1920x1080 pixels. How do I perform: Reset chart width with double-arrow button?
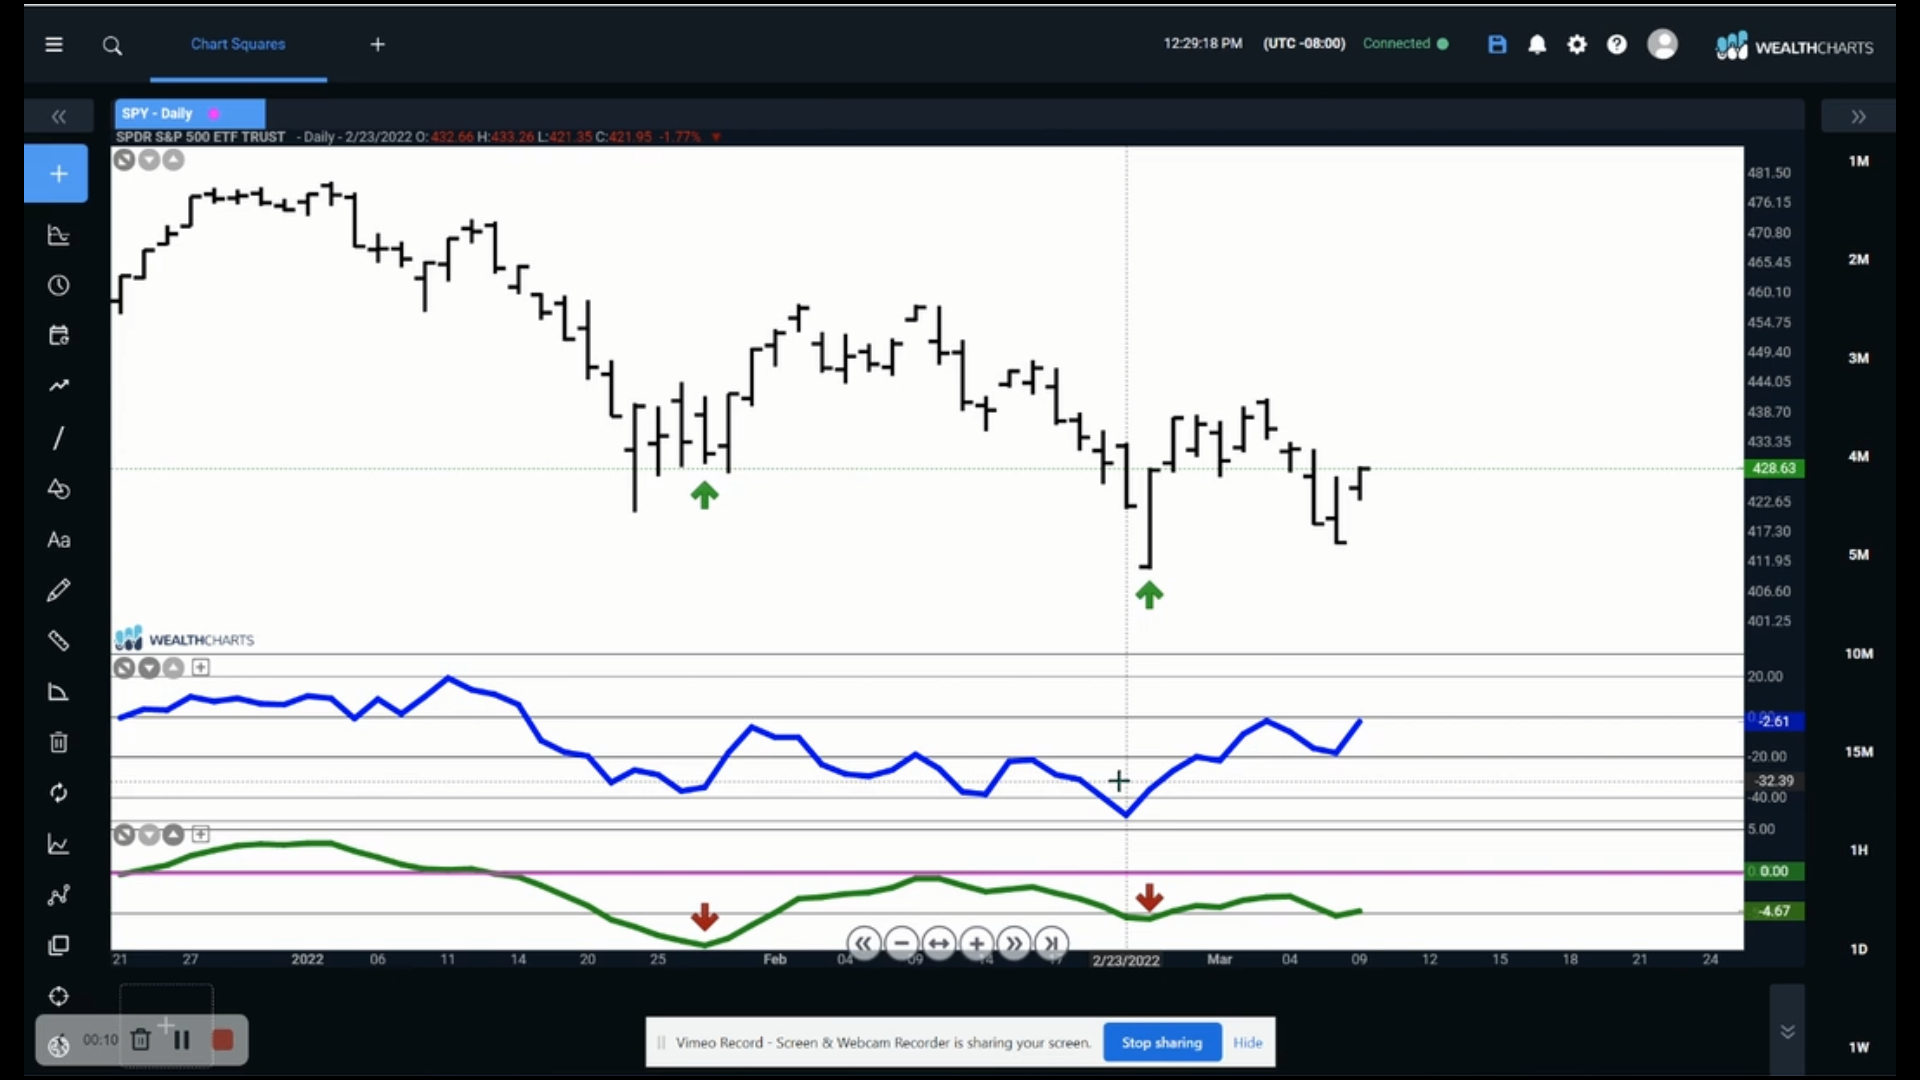(x=939, y=943)
